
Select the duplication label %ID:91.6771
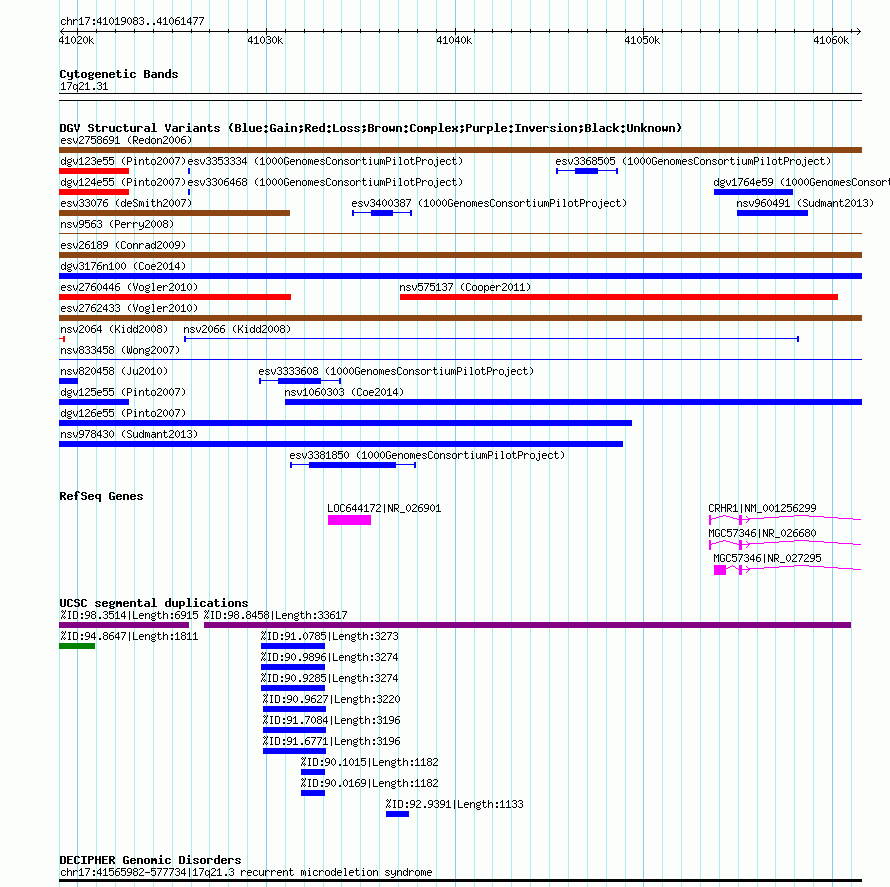pyautogui.click(x=331, y=741)
